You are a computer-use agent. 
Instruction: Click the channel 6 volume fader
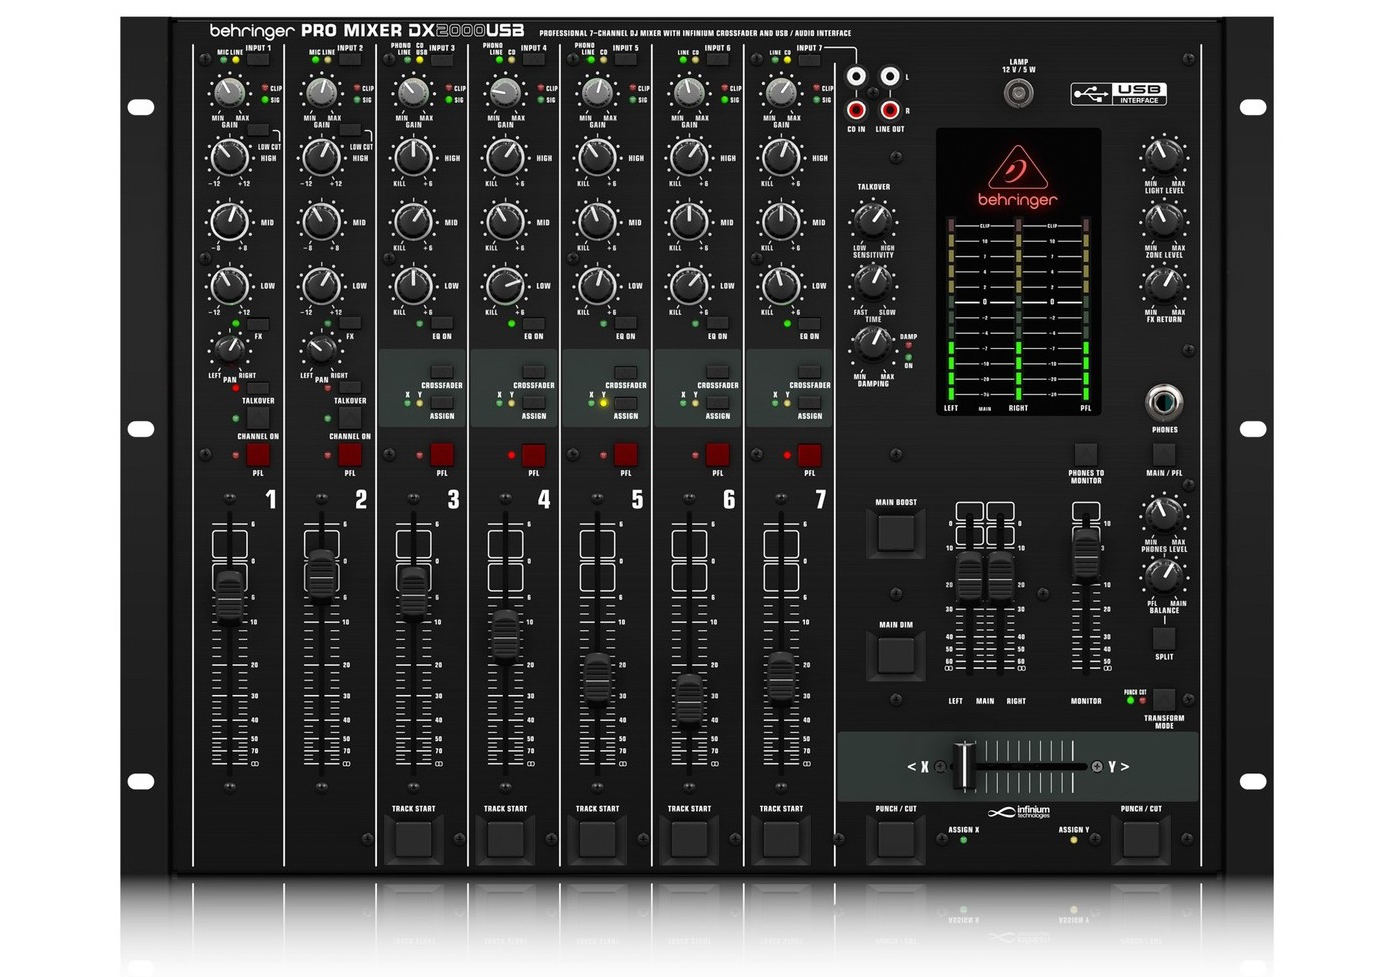pyautogui.click(x=689, y=699)
